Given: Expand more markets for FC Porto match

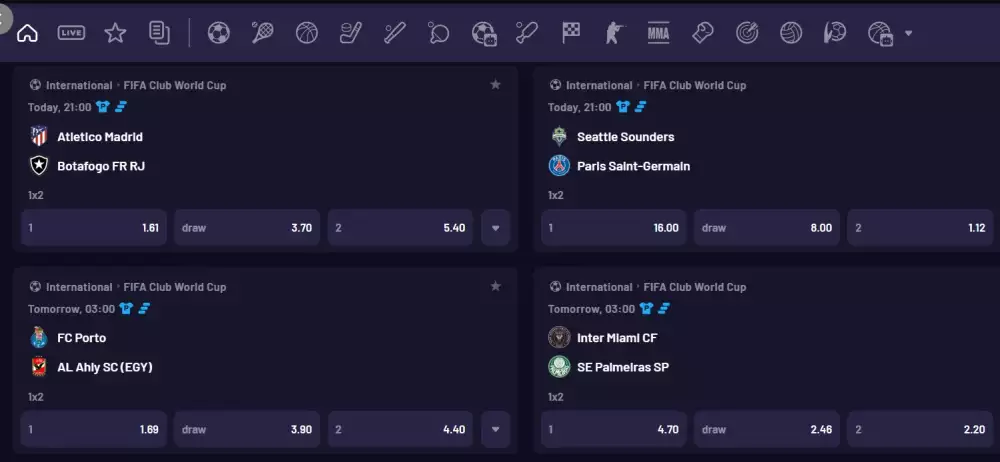Looking at the screenshot, I should tap(496, 429).
